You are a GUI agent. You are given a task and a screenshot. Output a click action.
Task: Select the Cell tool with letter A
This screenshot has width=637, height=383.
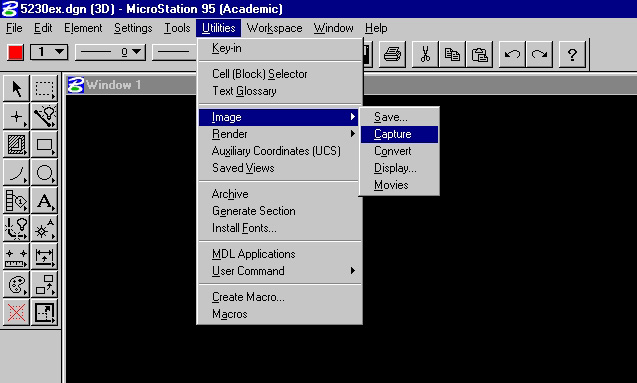click(x=44, y=228)
